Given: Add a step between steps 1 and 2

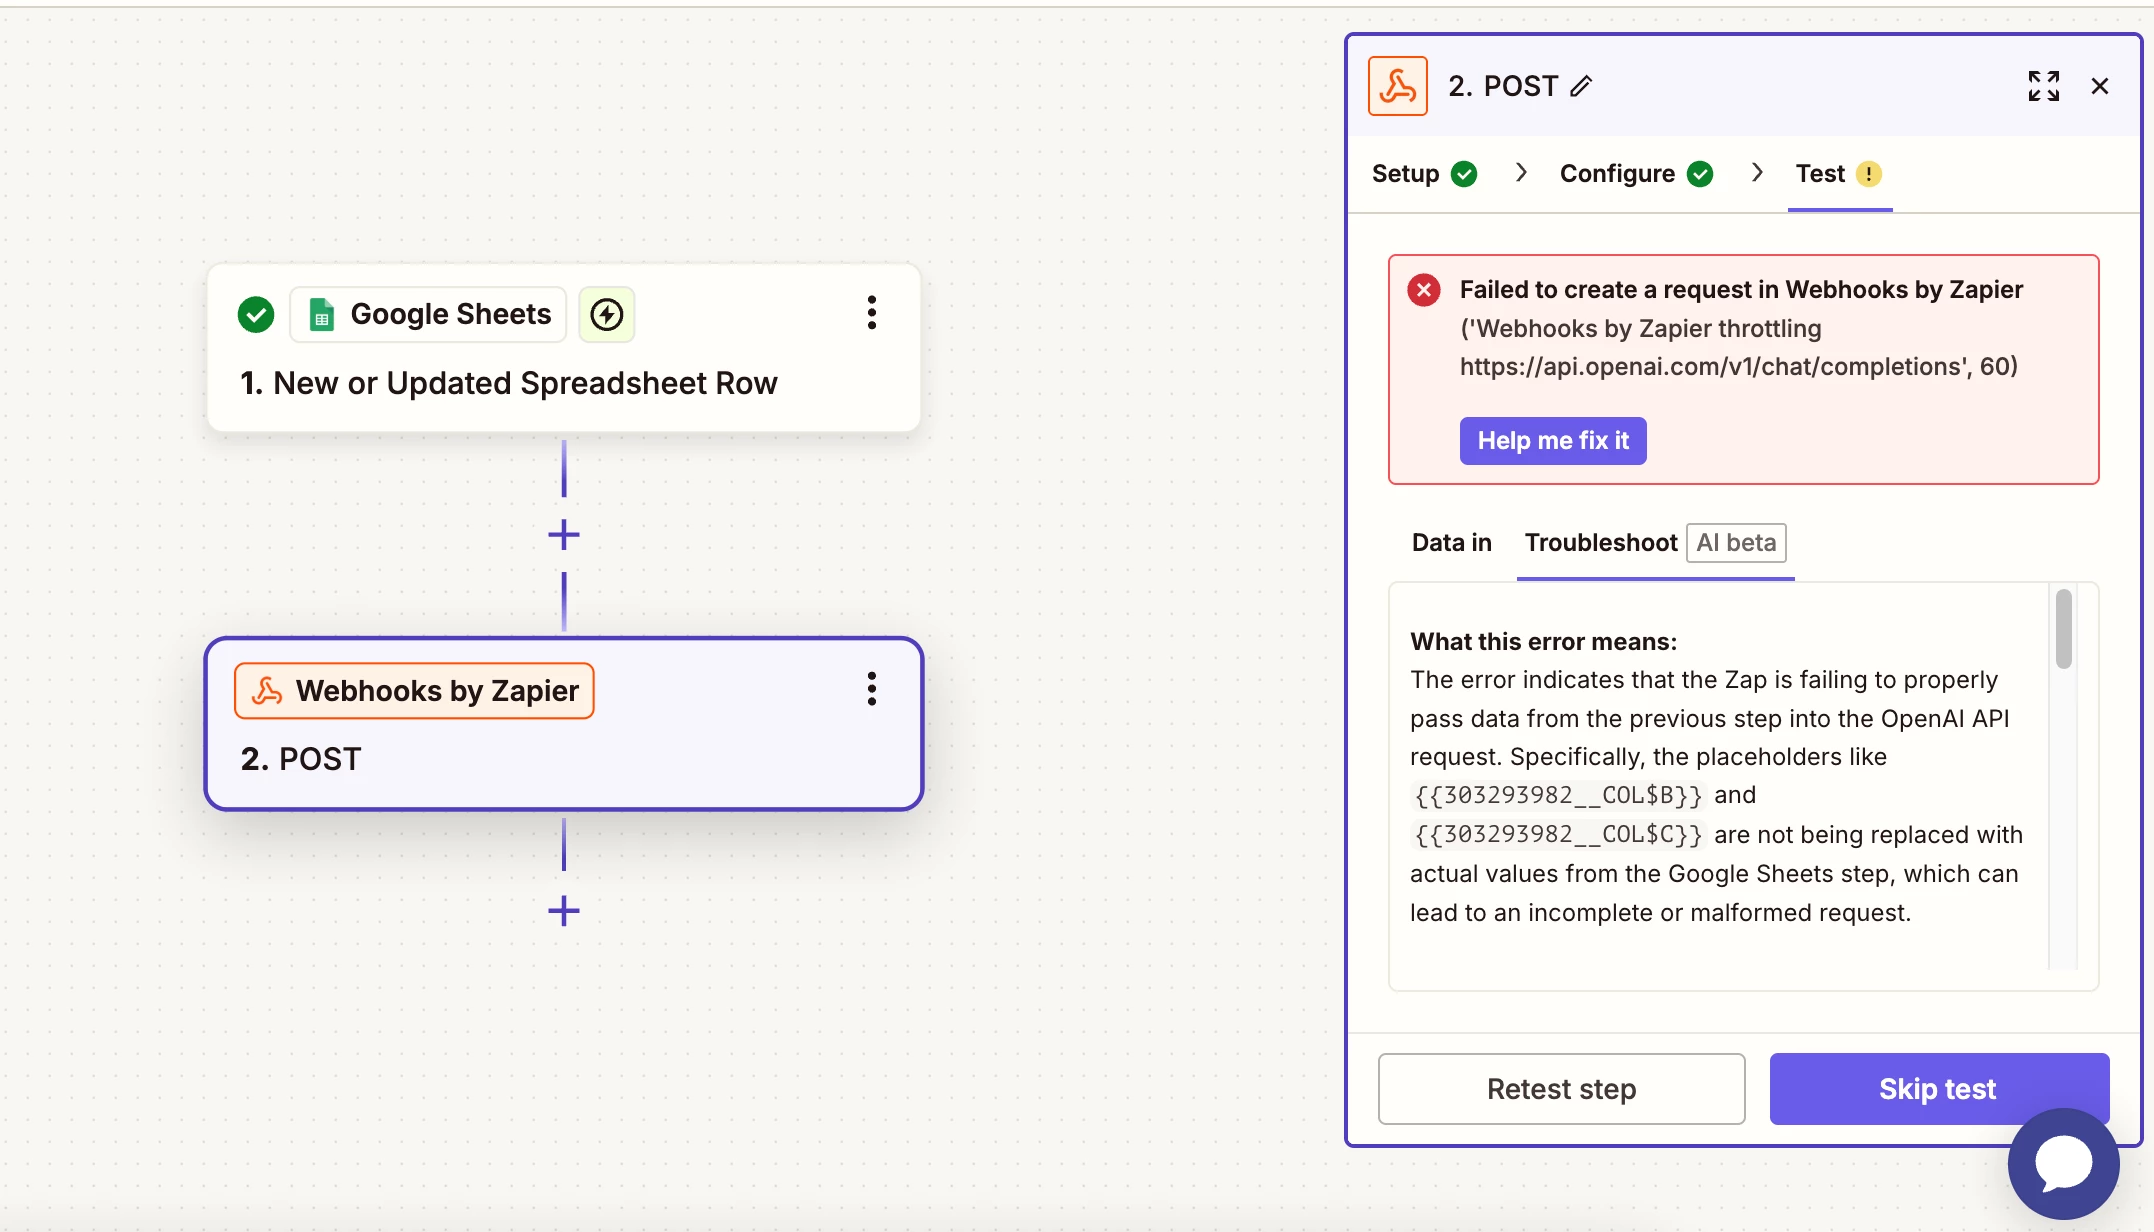Looking at the screenshot, I should coord(564,535).
